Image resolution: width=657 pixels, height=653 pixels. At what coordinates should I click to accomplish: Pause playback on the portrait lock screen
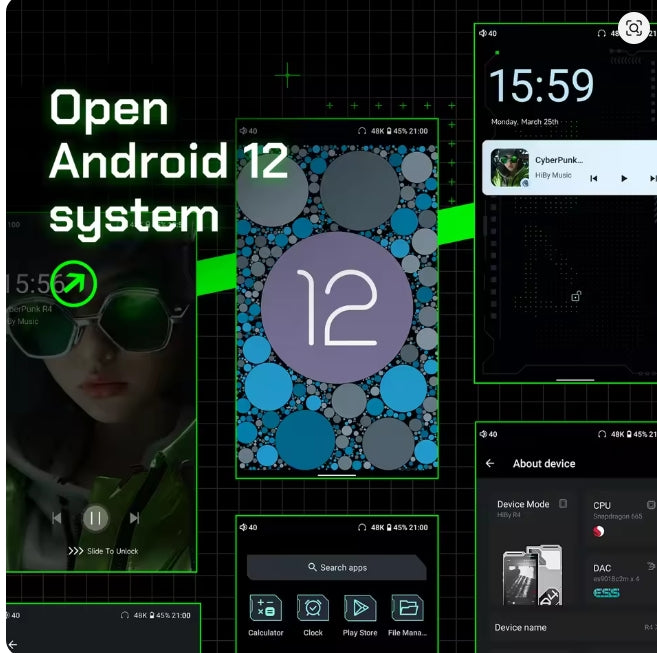[95, 518]
